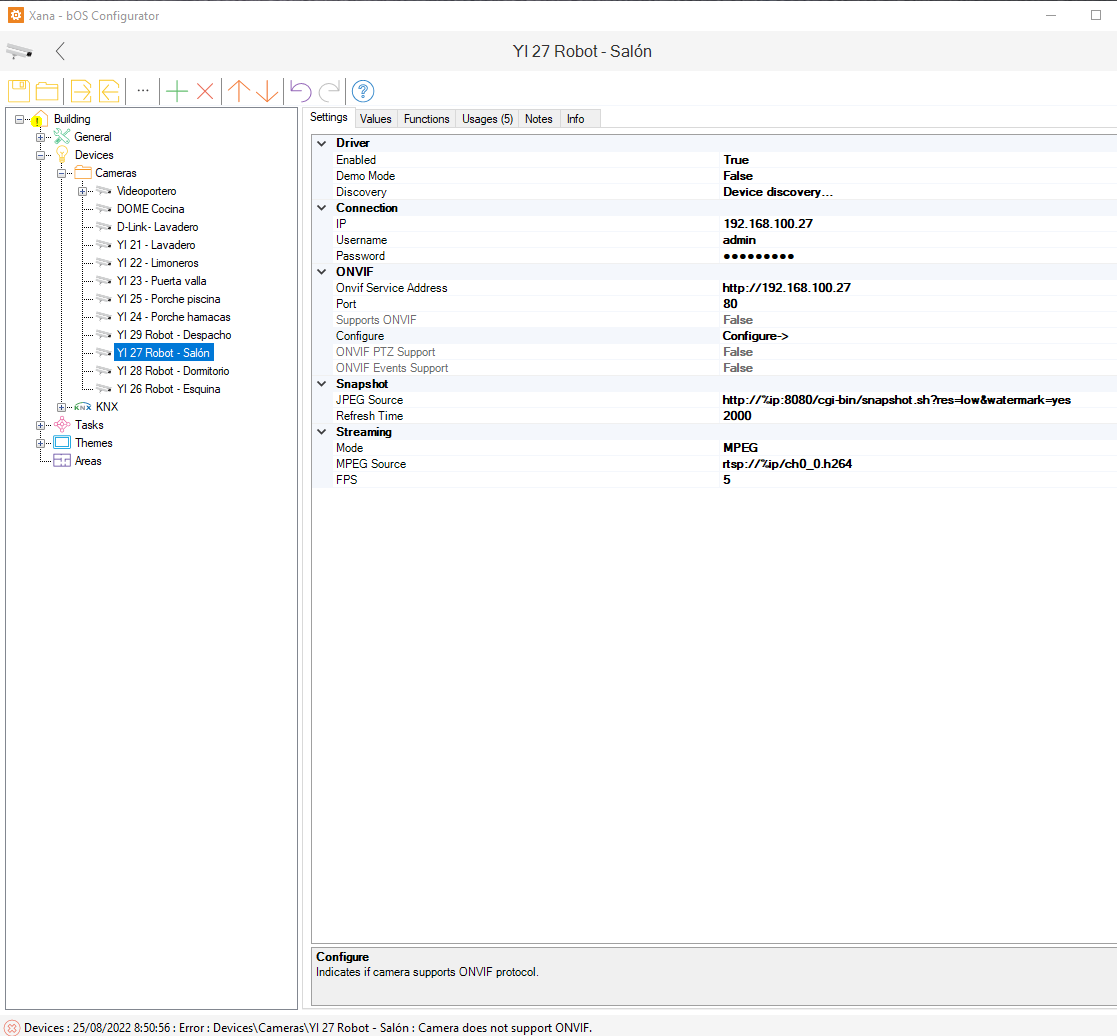Click the back chevron in header
Screen dimensions: 1117x1036
pos(61,51)
